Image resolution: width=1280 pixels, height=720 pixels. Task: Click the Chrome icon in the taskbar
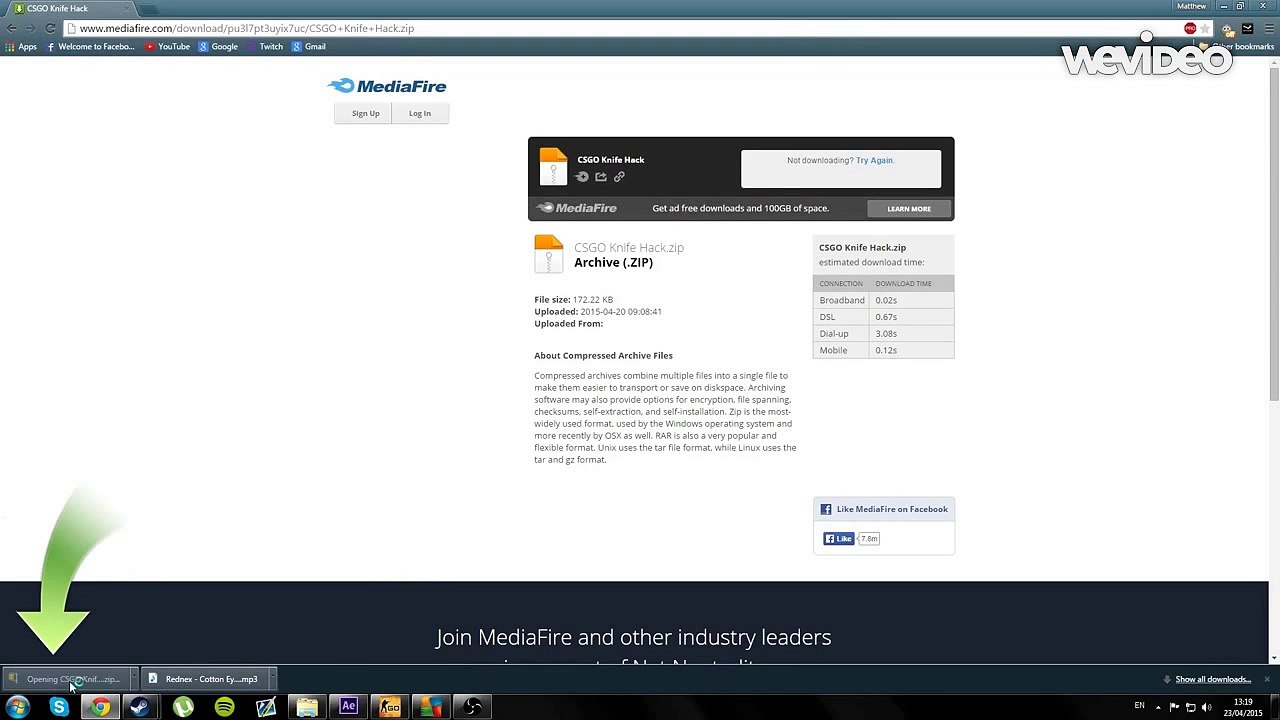(100, 707)
